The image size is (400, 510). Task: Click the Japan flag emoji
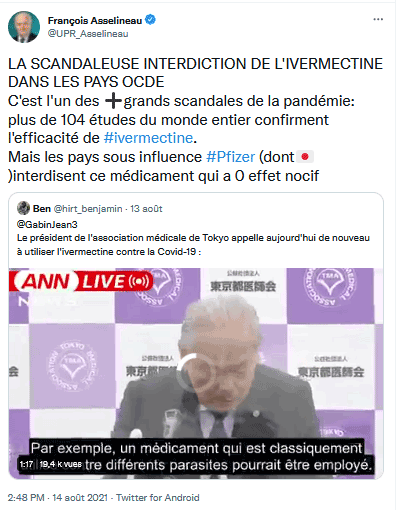305,157
